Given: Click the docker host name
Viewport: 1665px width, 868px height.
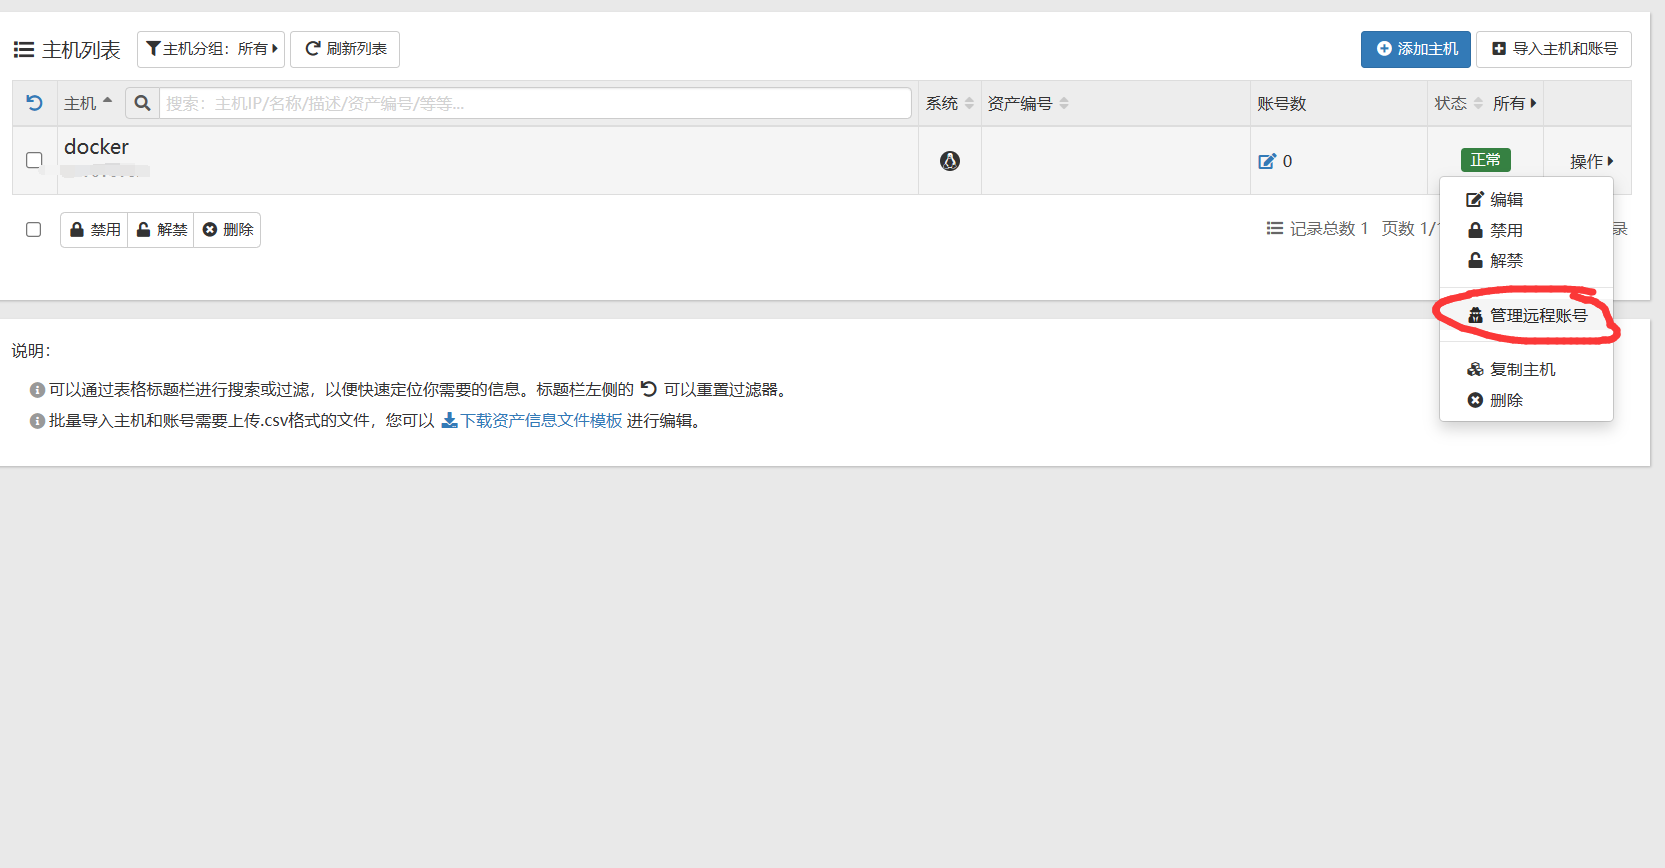Looking at the screenshot, I should click(x=96, y=147).
